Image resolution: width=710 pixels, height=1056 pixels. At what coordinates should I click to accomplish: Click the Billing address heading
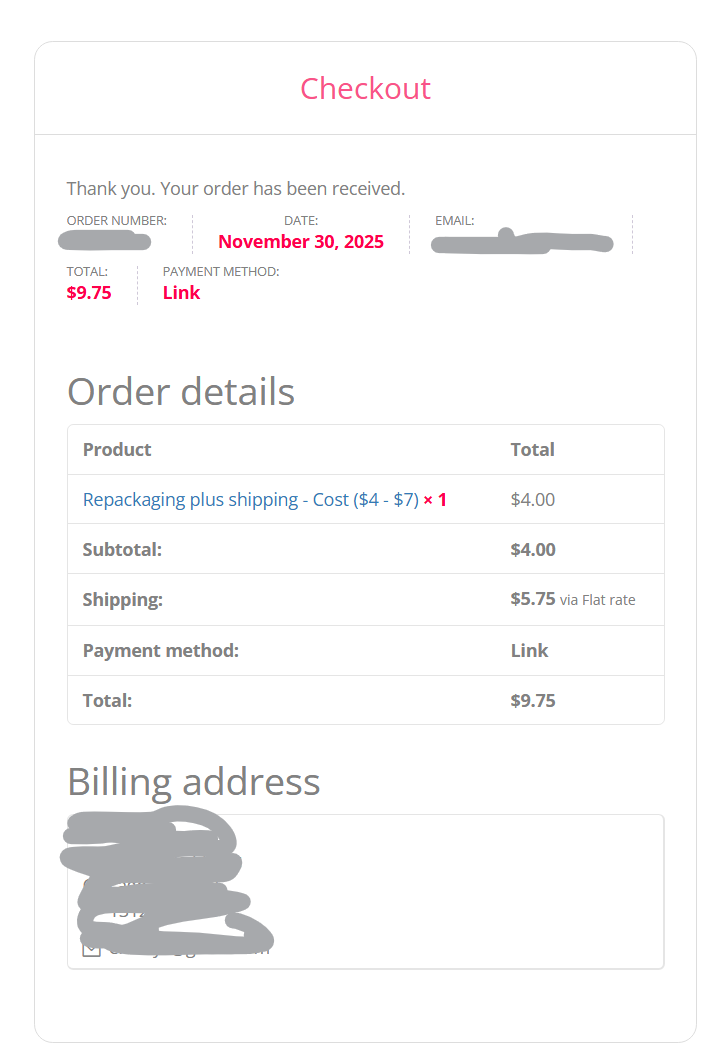coord(193,782)
